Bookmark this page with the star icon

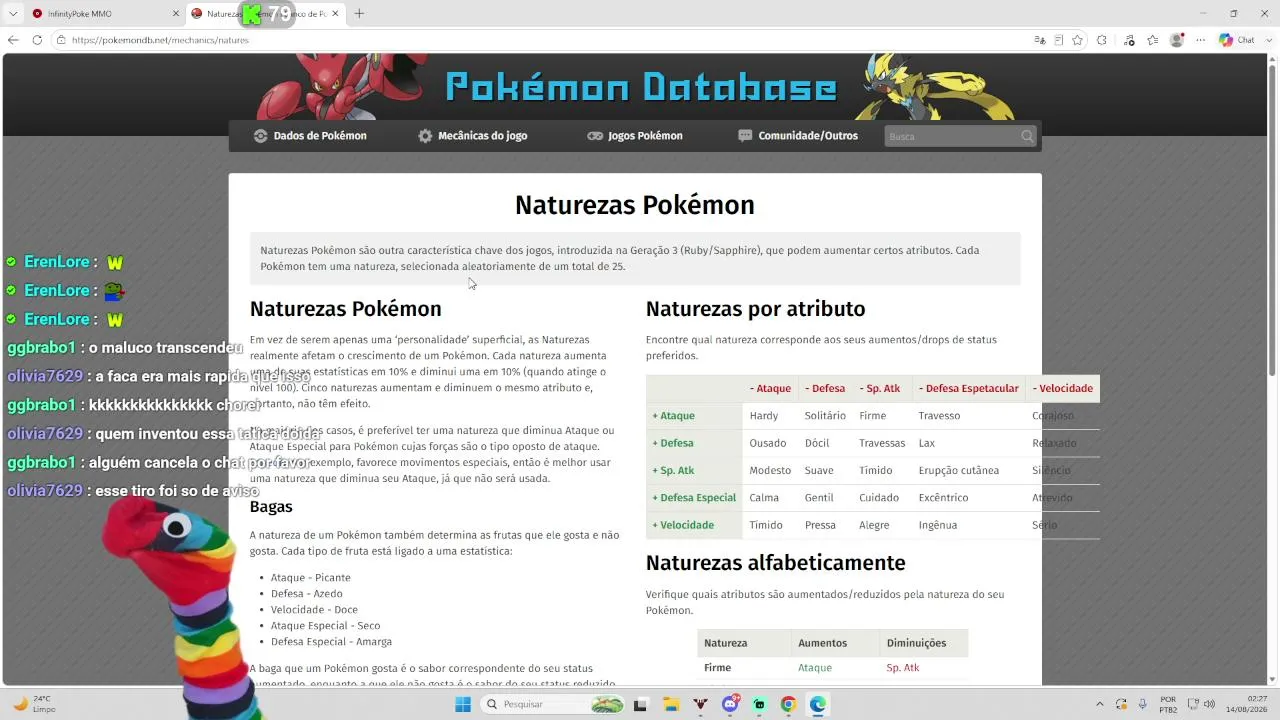pyautogui.click(x=1077, y=40)
